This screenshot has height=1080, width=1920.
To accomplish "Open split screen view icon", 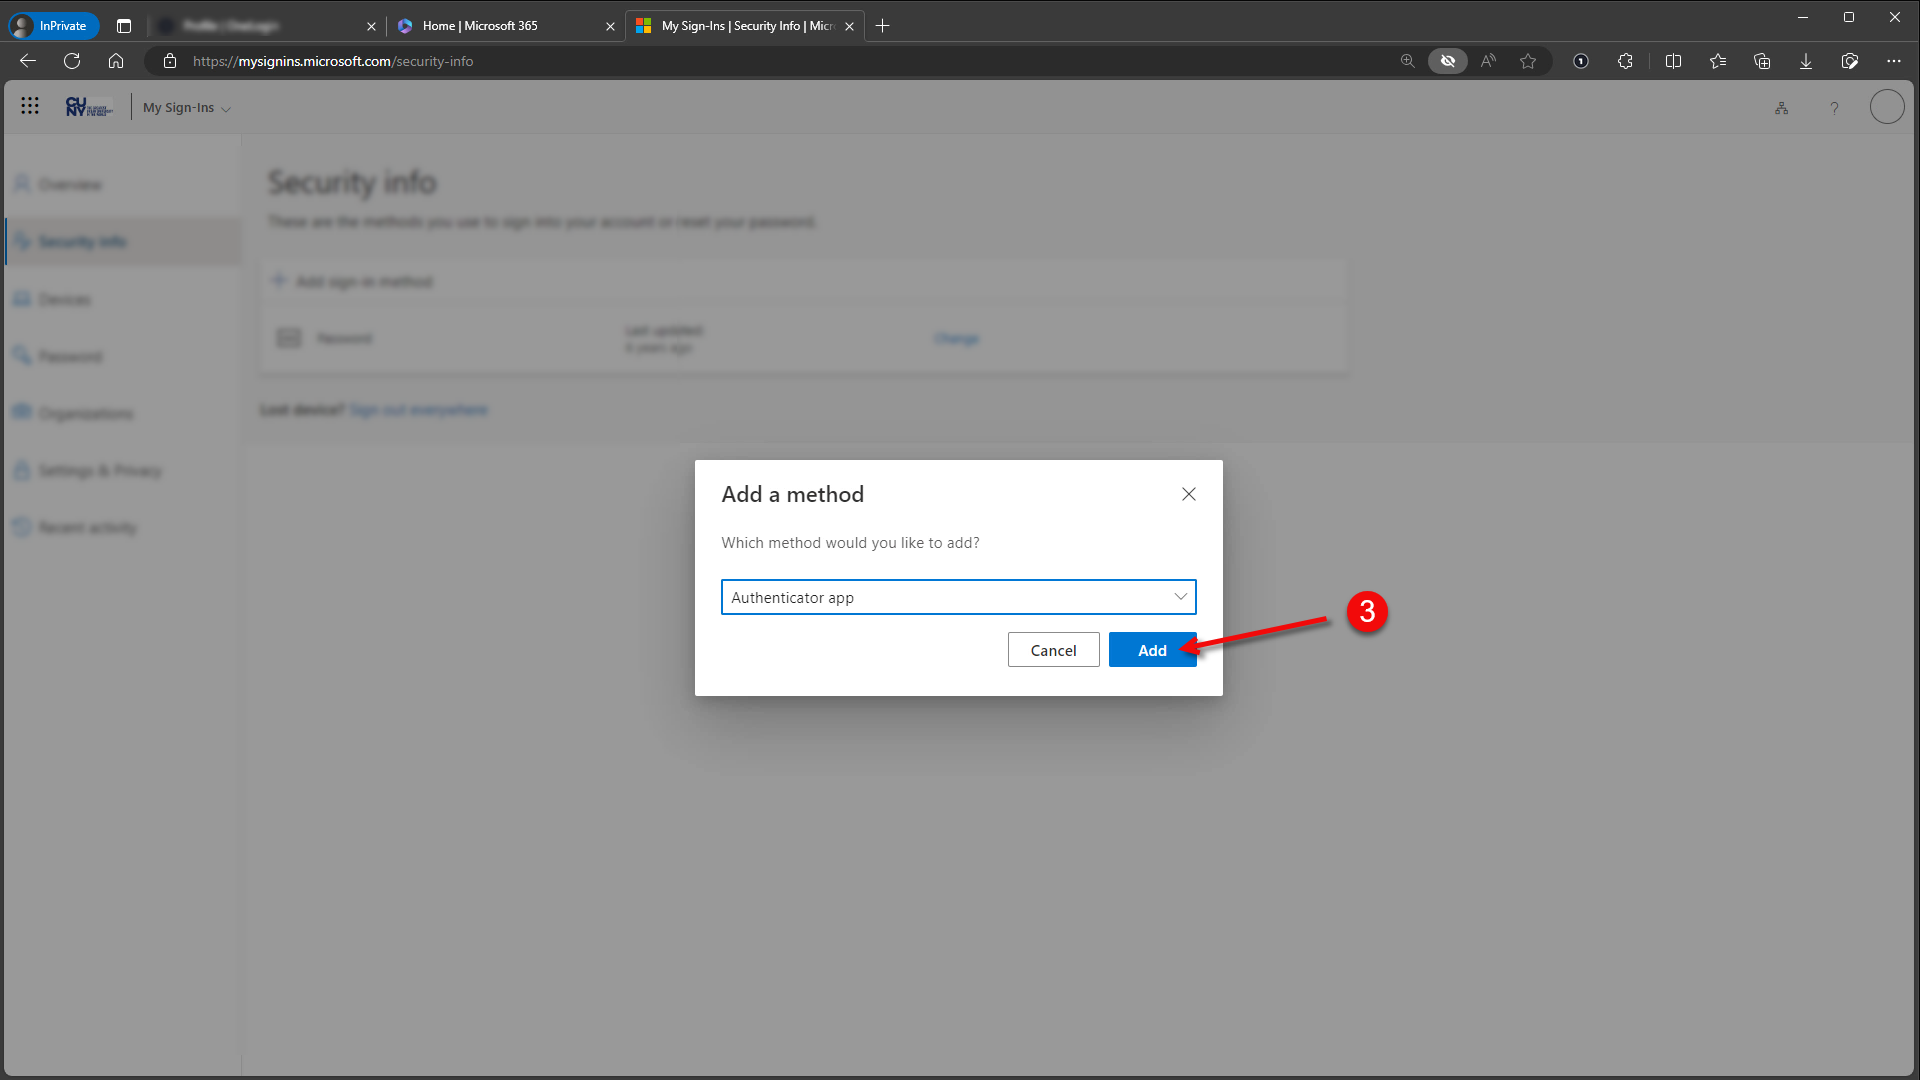I will click(1673, 61).
